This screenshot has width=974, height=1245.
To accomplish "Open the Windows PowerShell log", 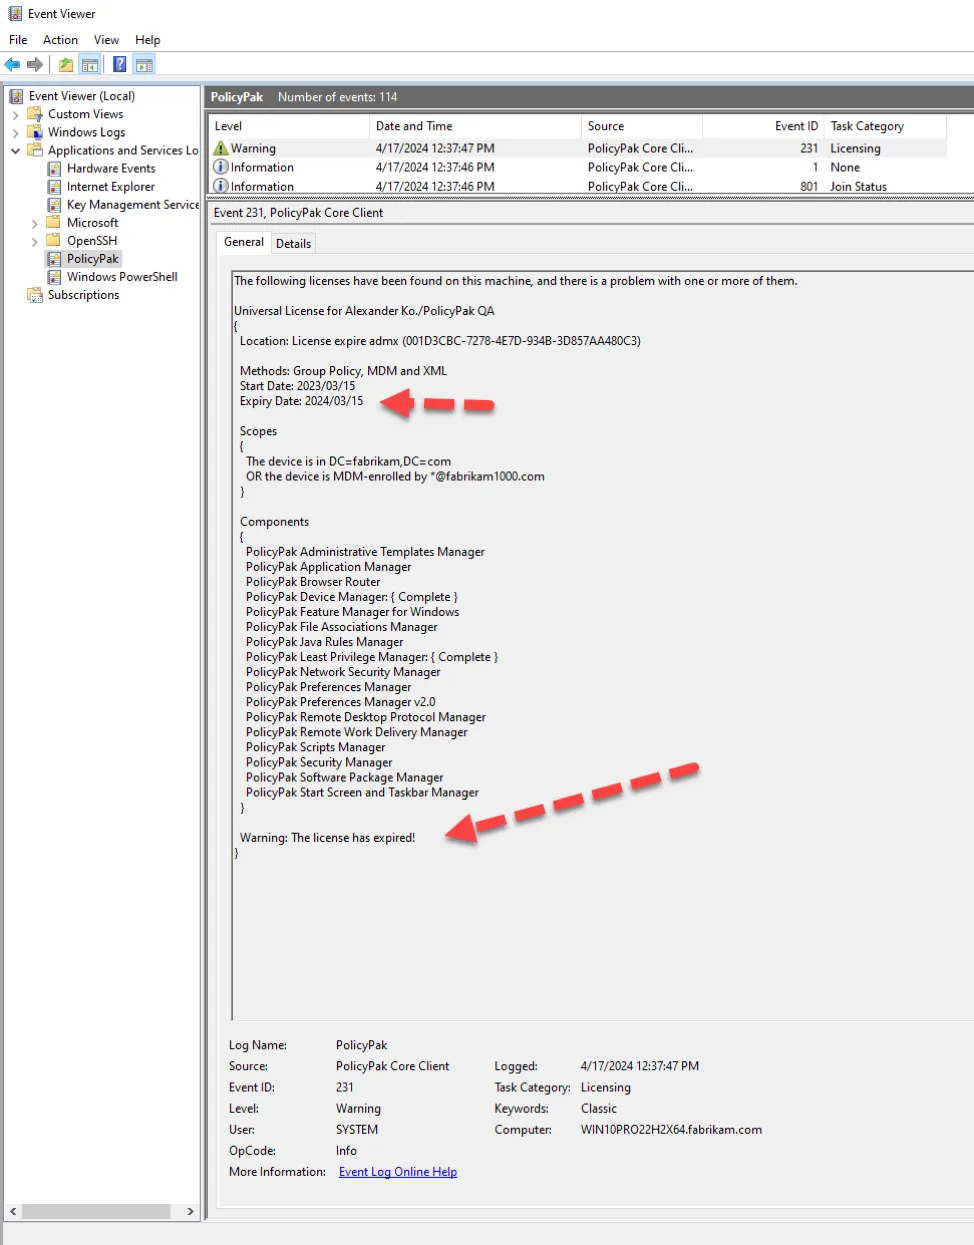I will tap(122, 277).
